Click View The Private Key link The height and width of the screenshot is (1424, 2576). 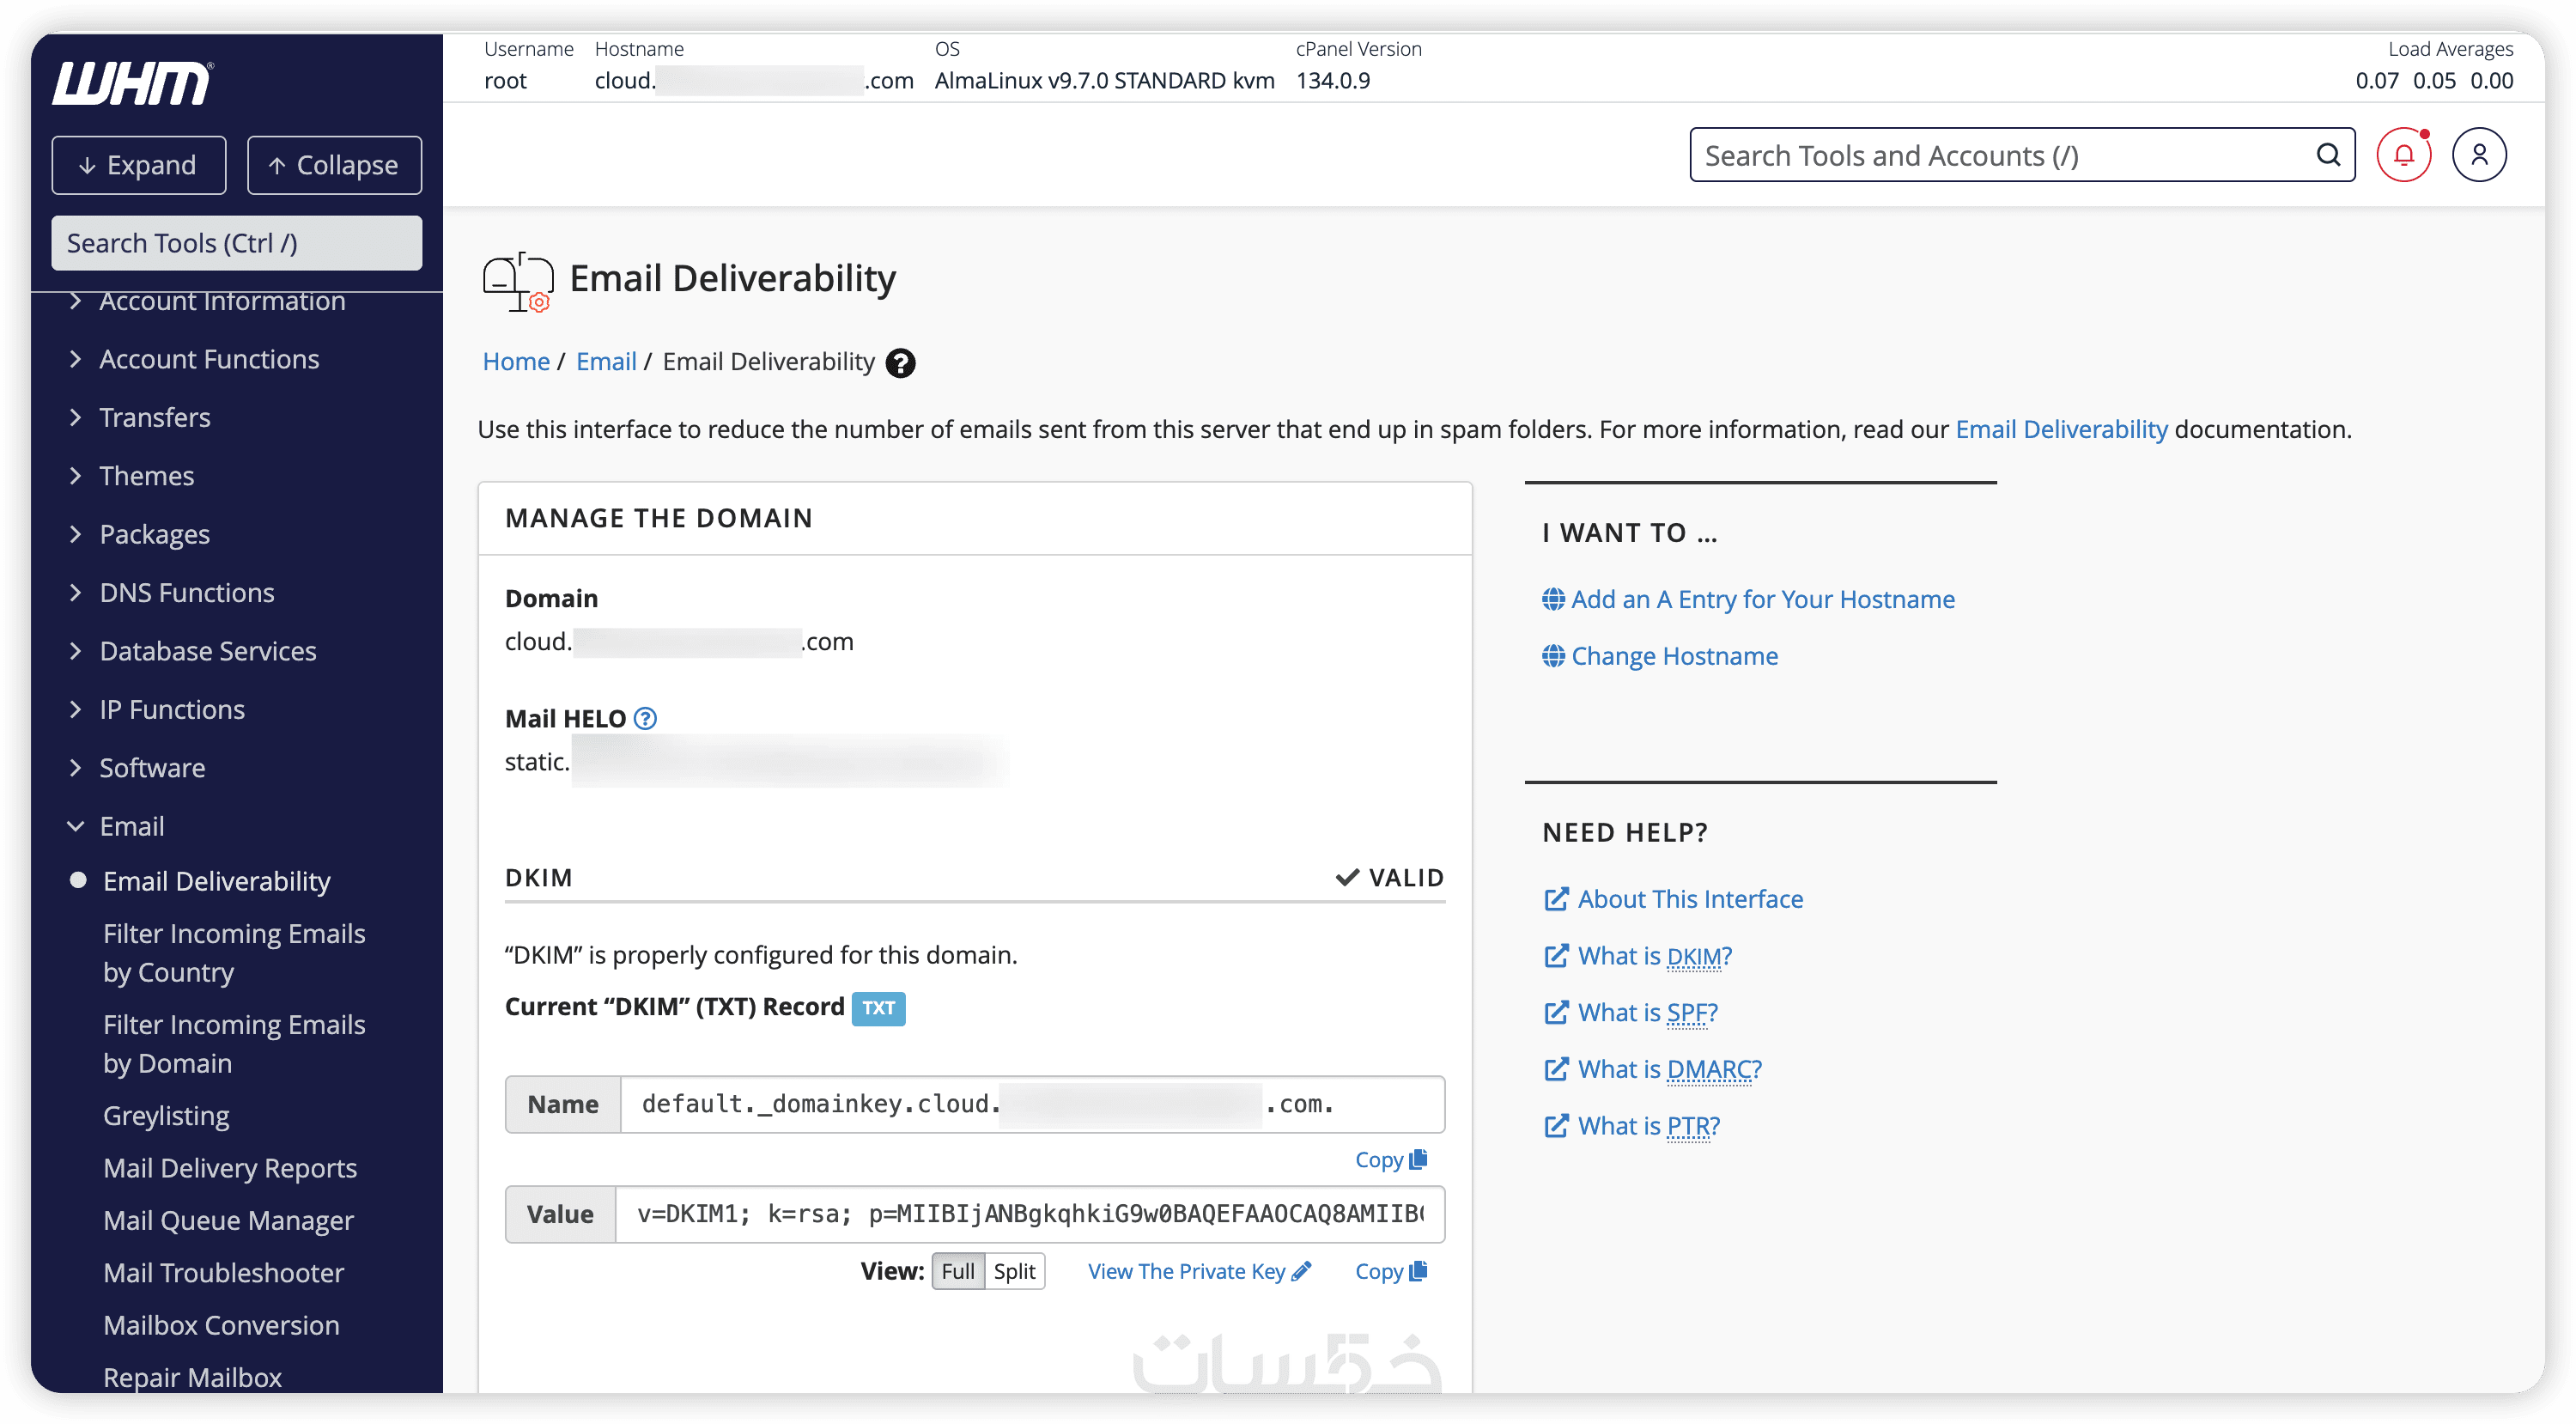[x=1198, y=1271]
